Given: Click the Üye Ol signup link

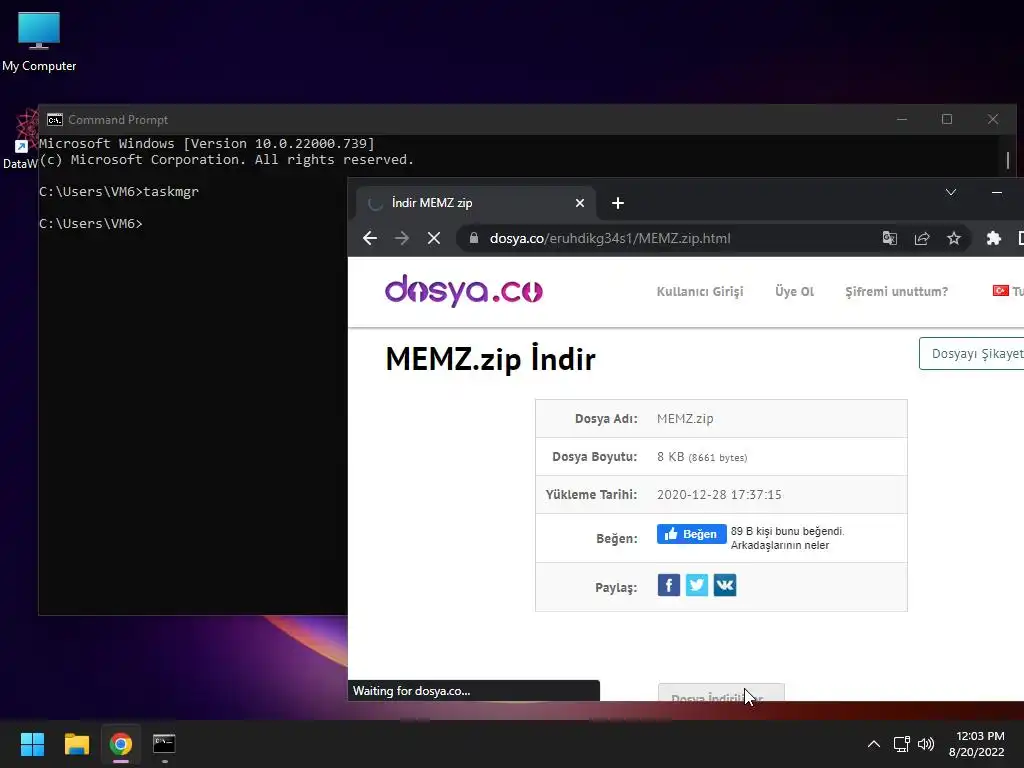Looking at the screenshot, I should (x=794, y=291).
